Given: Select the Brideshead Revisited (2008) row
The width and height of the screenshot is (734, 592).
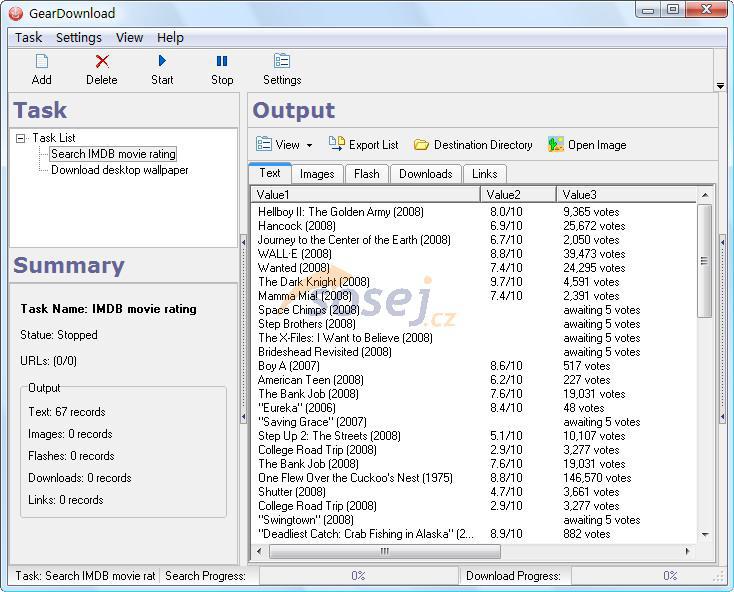Looking at the screenshot, I should click(474, 352).
